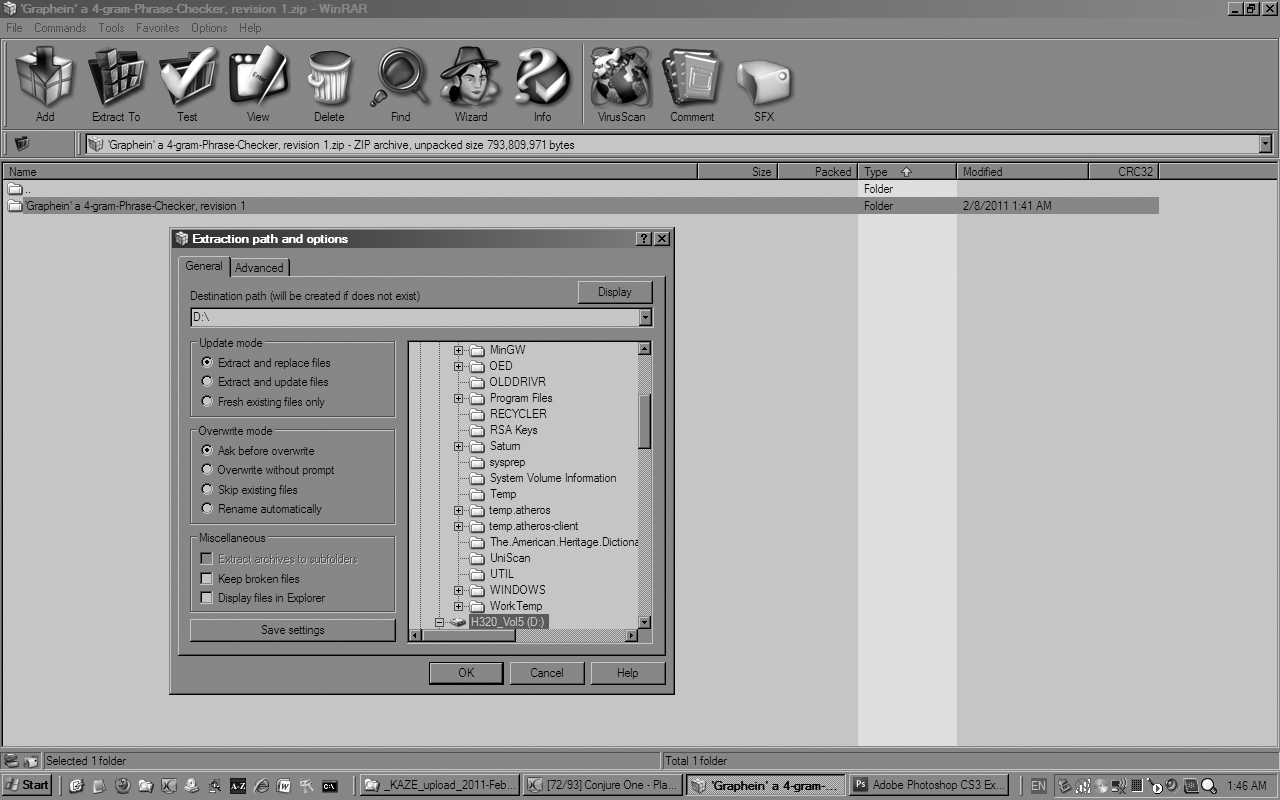Click the Display button
1280x800 pixels.
615,292
